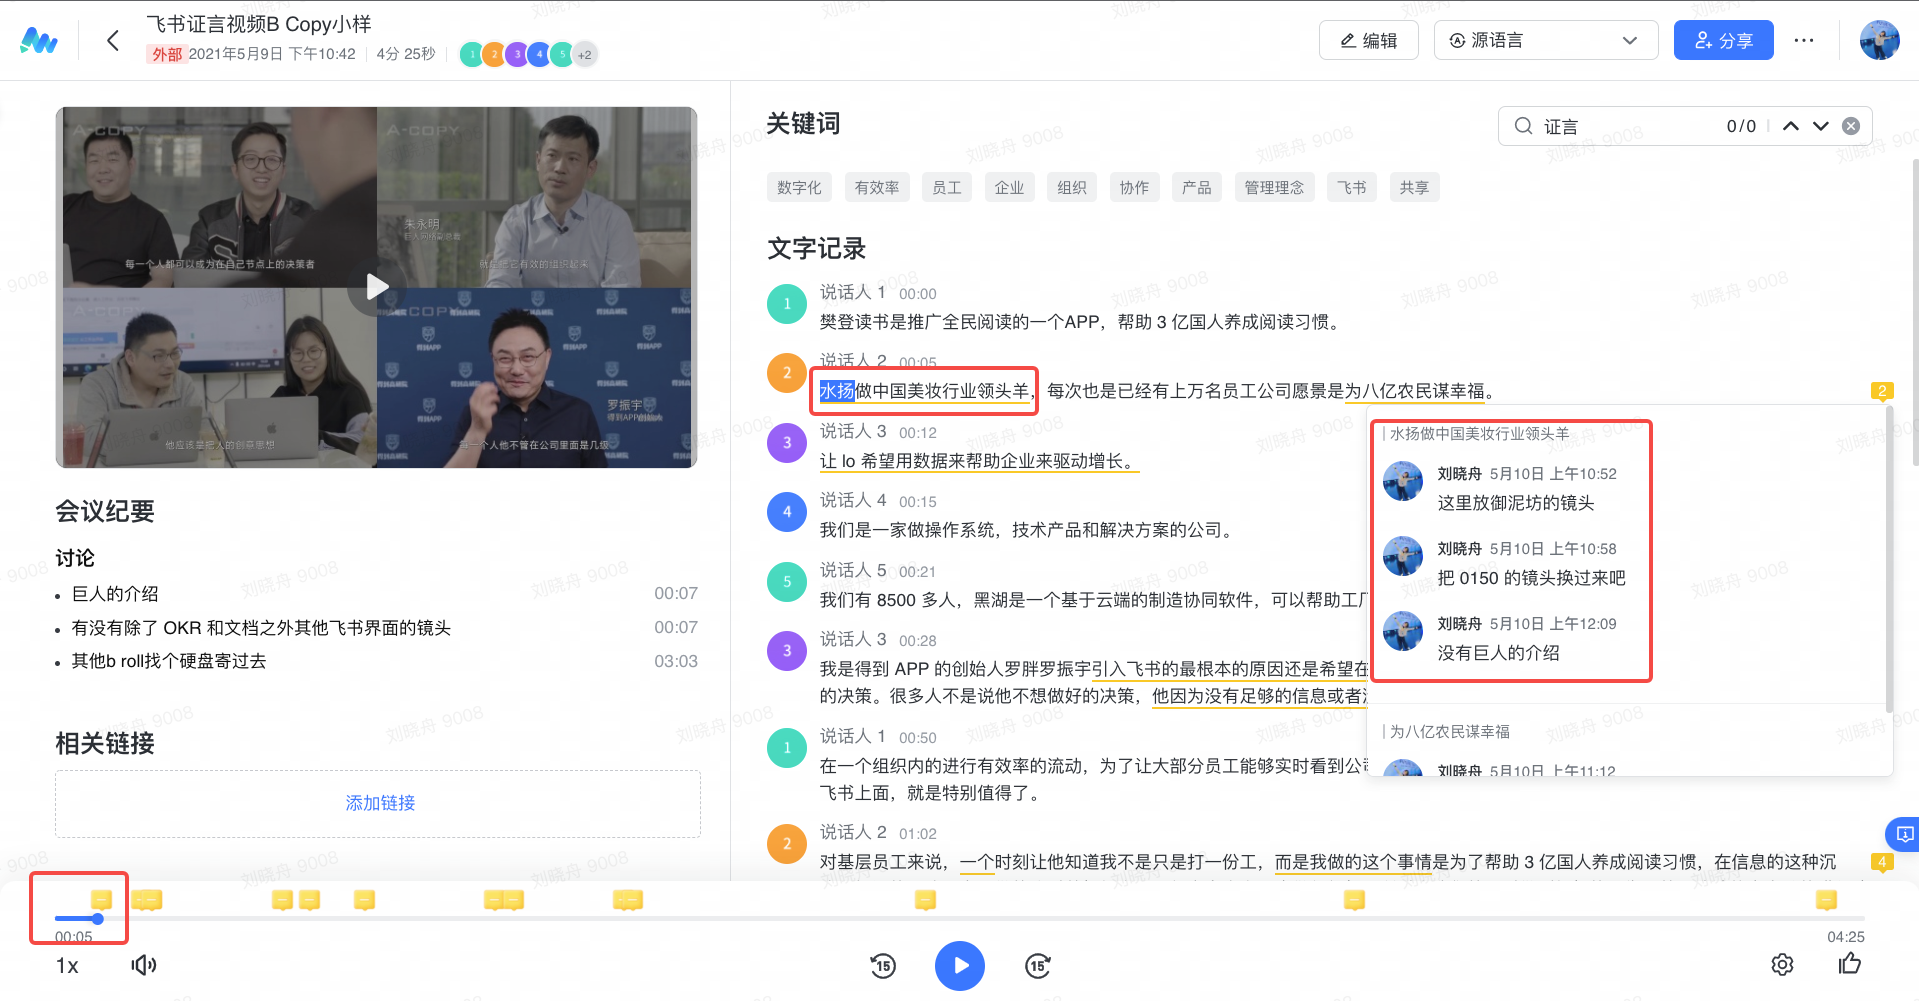Screen dimensions: 1919x1001
Task: Open the user profile avatar
Action: click(1879, 40)
